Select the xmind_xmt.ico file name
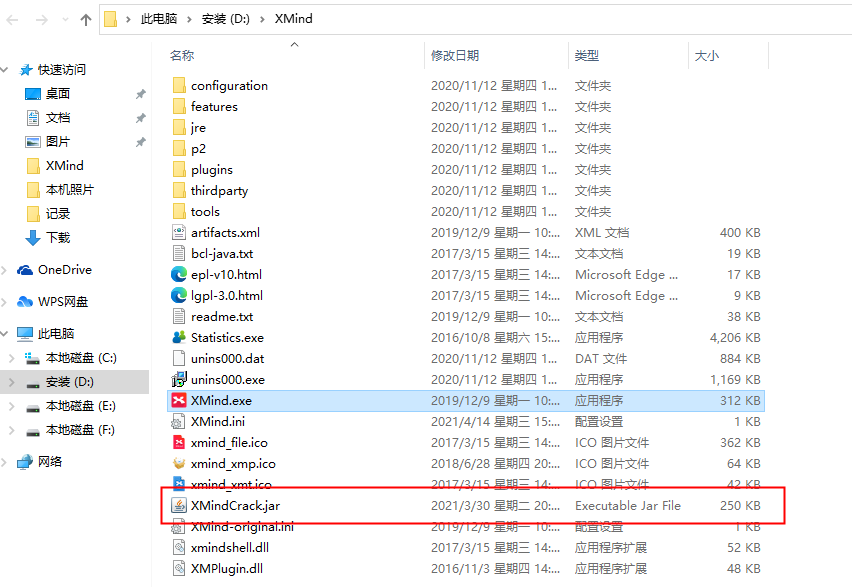 [231, 484]
